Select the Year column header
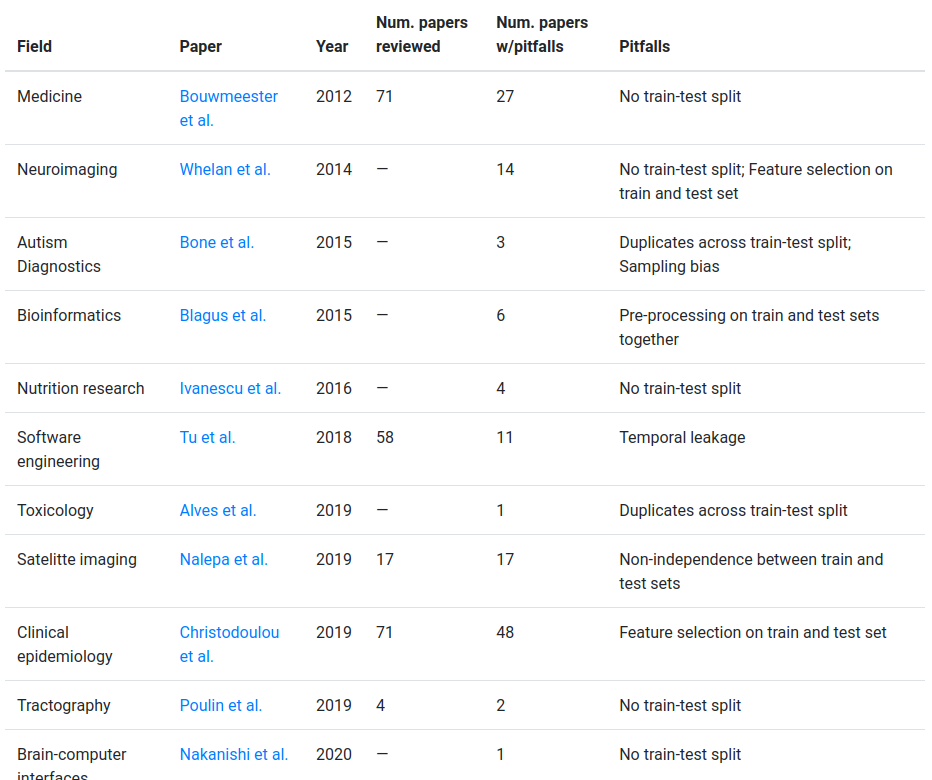The image size is (932, 780). pos(332,47)
